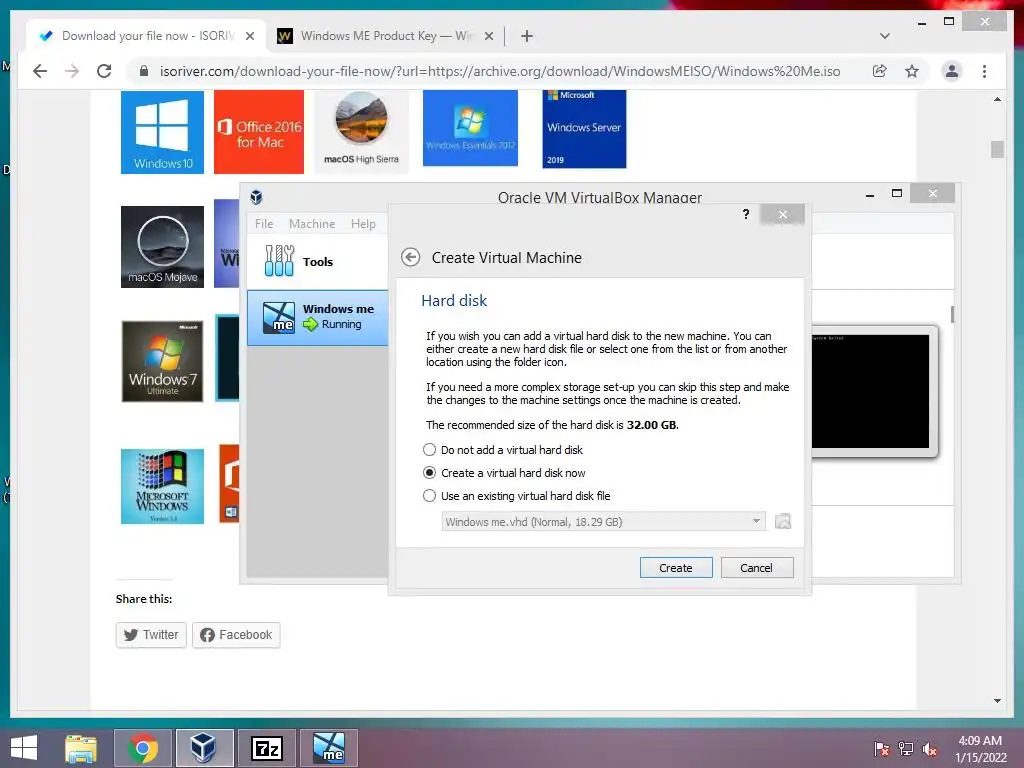Click the back arrow in Create Virtual Machine

point(410,257)
